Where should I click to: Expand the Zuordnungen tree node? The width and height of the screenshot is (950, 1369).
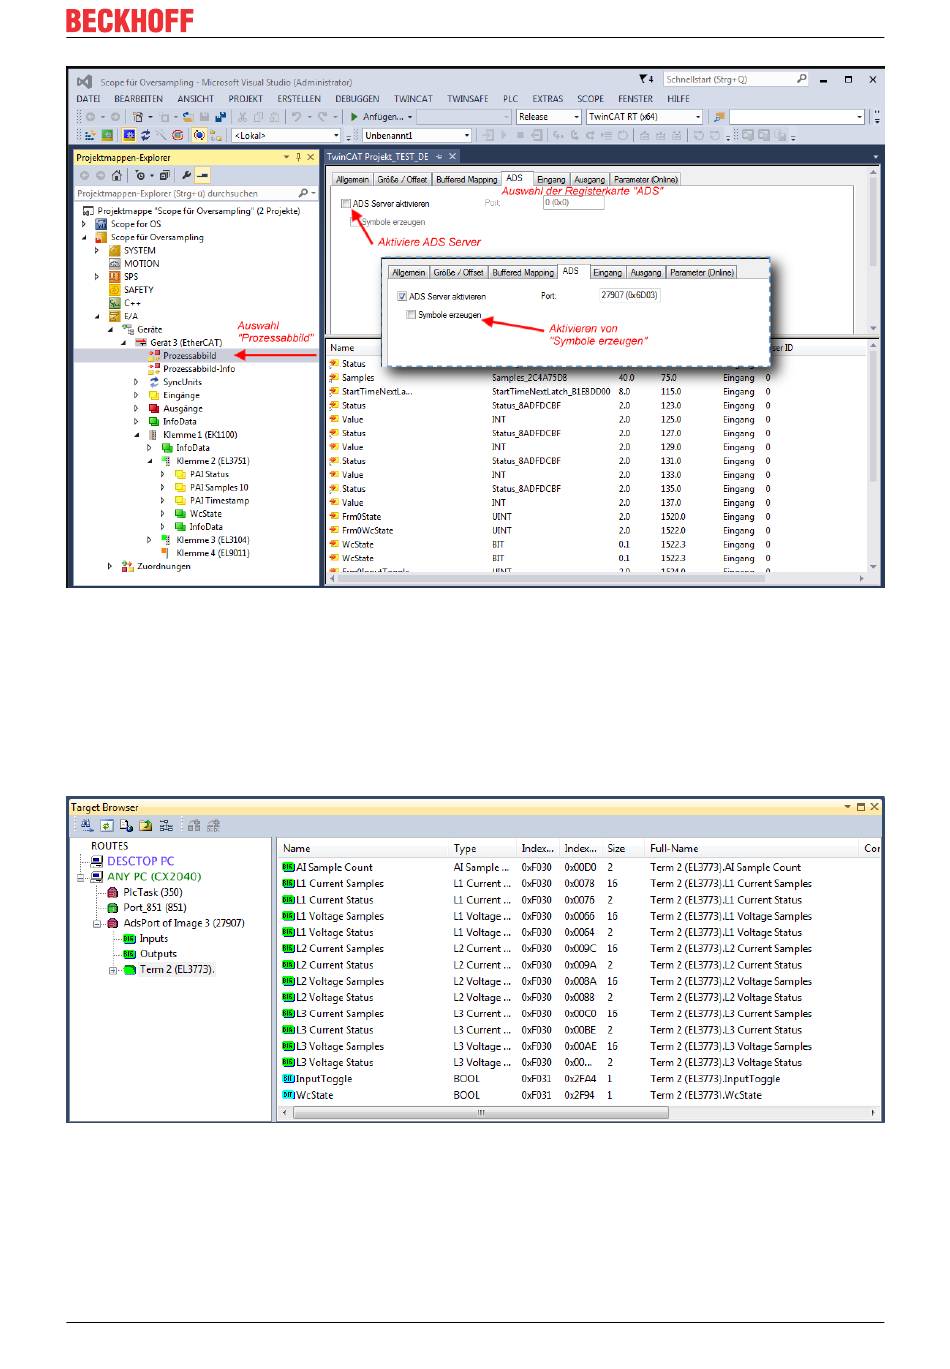tap(110, 566)
